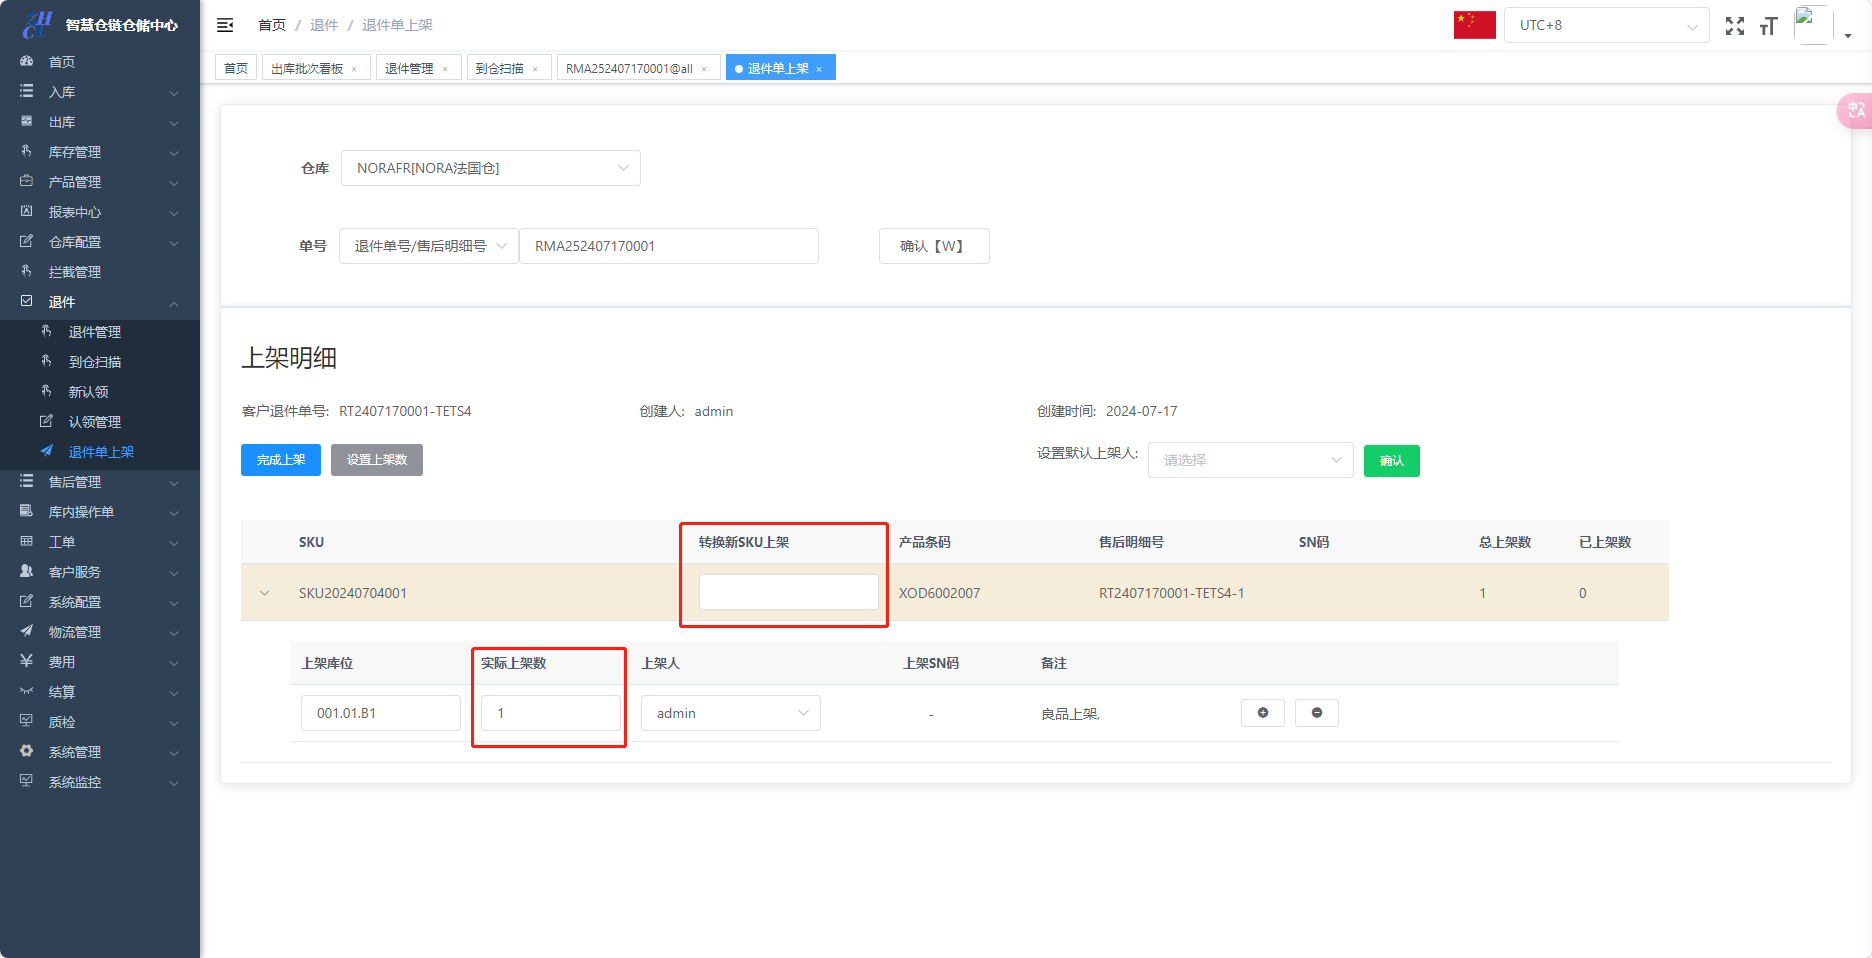Click the fullscreen toggle icon
This screenshot has height=958, width=1872.
(1735, 26)
